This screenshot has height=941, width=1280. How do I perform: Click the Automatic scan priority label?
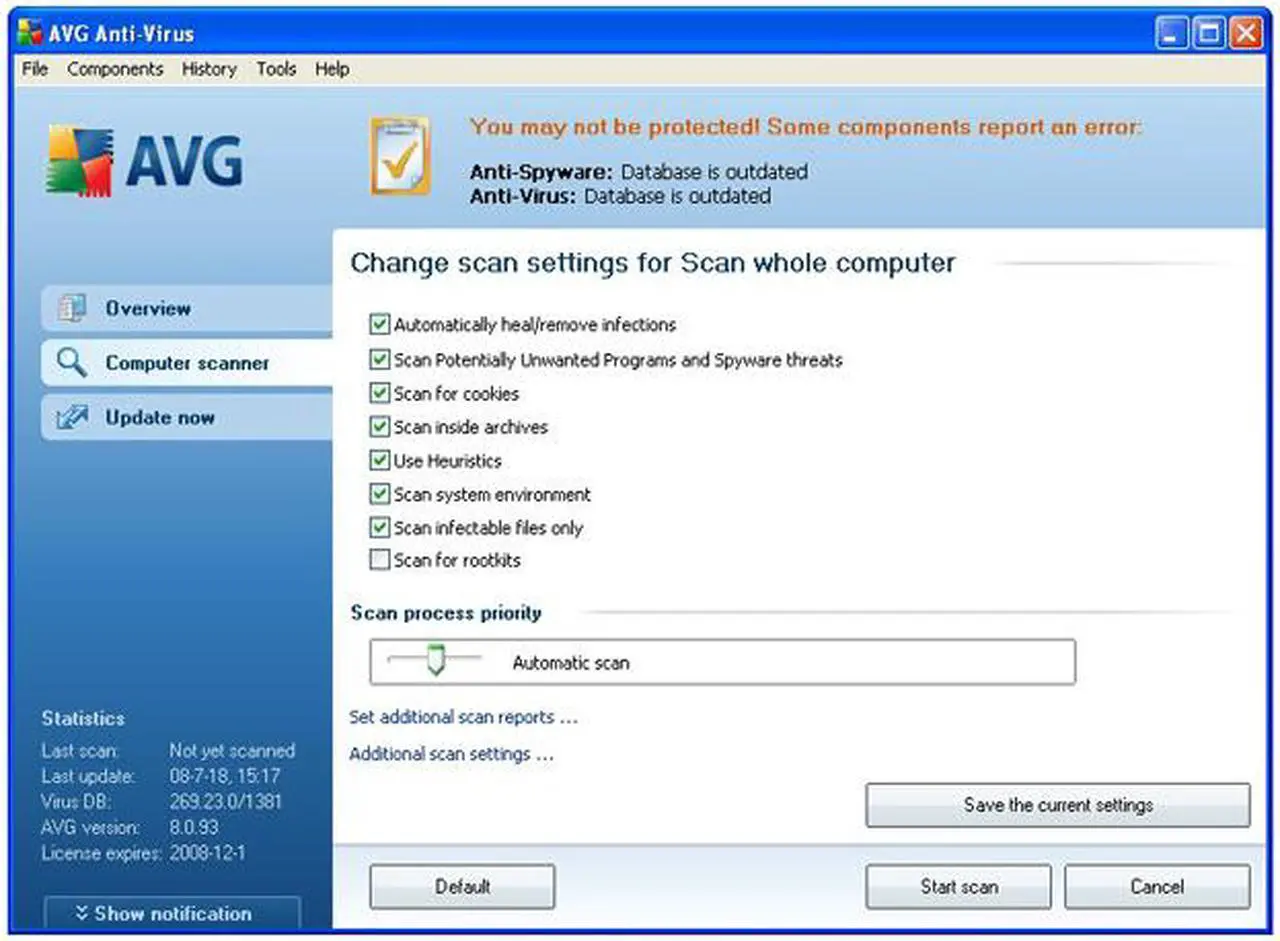click(x=571, y=663)
